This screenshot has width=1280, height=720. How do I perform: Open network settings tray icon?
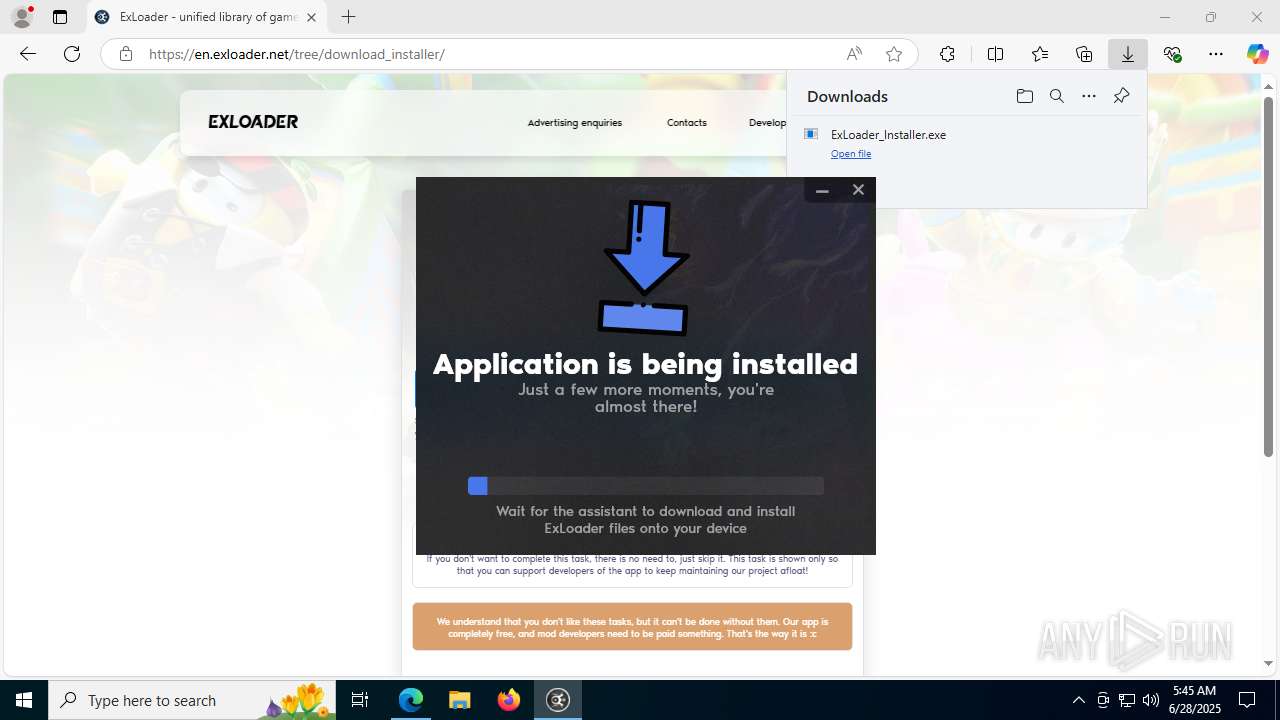[1127, 700]
